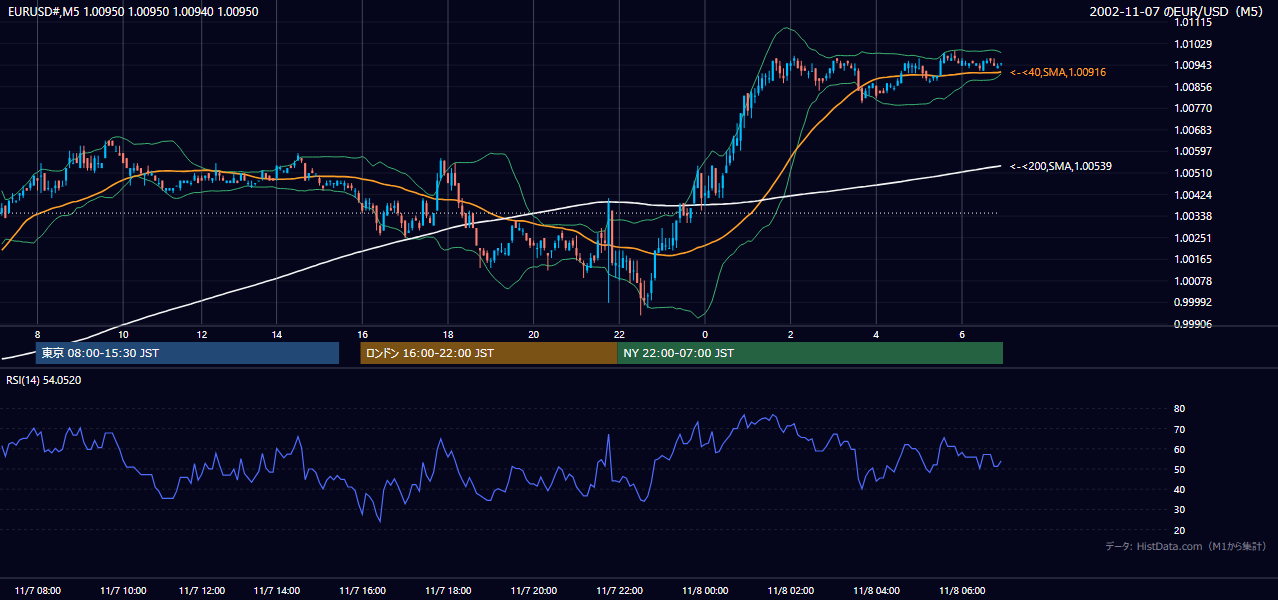
Task: Click the RSI 60 level label
Action: (x=1179, y=449)
